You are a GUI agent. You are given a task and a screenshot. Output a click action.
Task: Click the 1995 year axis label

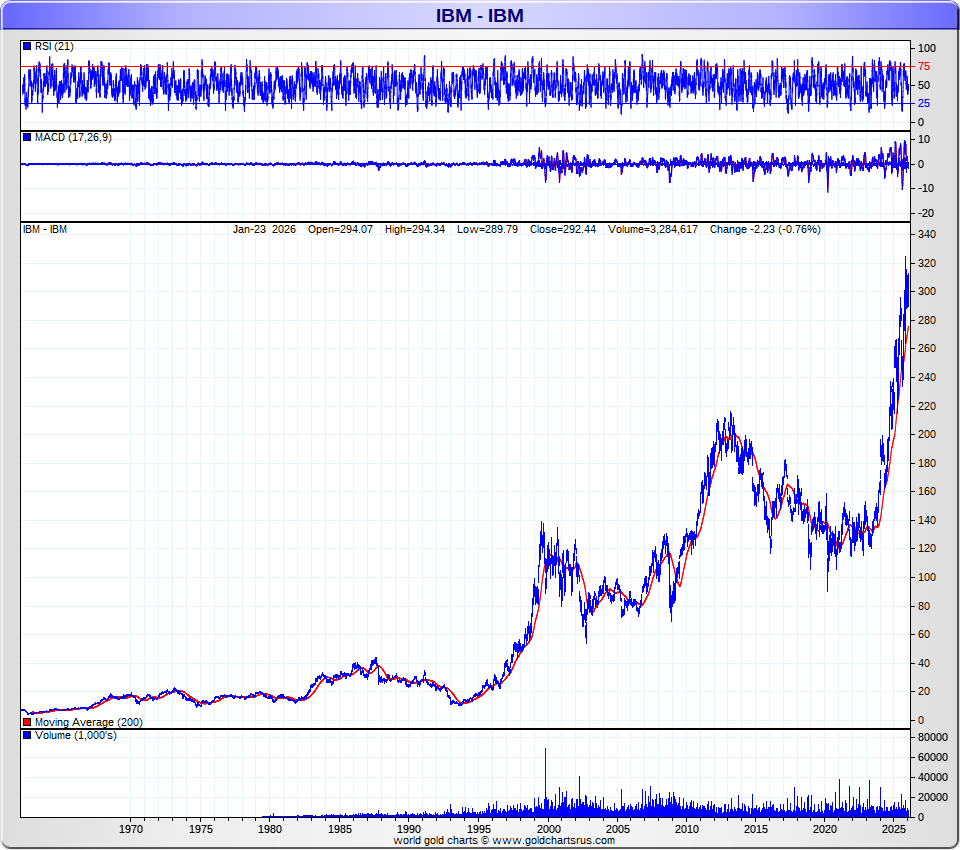point(479,829)
